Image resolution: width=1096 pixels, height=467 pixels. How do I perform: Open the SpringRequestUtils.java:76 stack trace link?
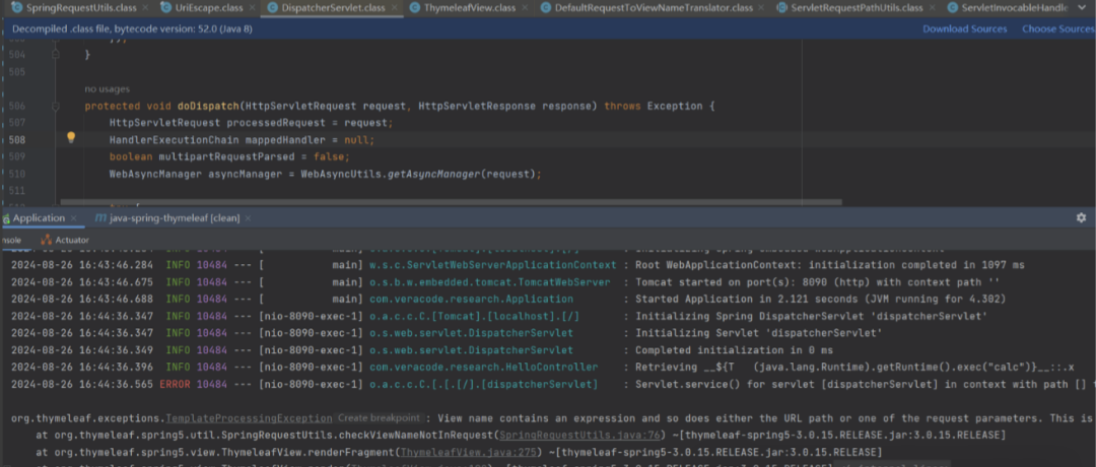point(580,435)
